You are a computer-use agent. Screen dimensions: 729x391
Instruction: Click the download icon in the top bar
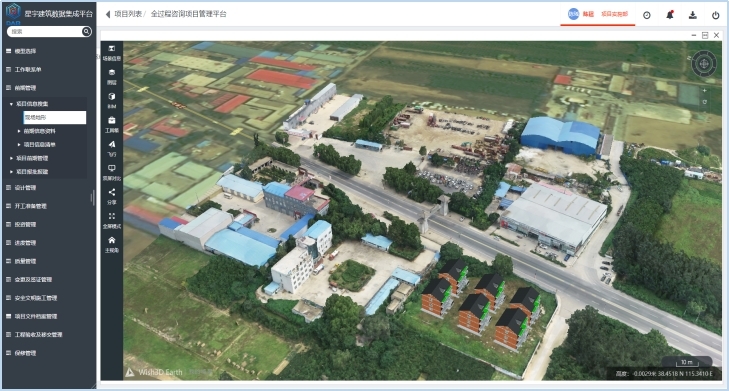click(x=692, y=15)
